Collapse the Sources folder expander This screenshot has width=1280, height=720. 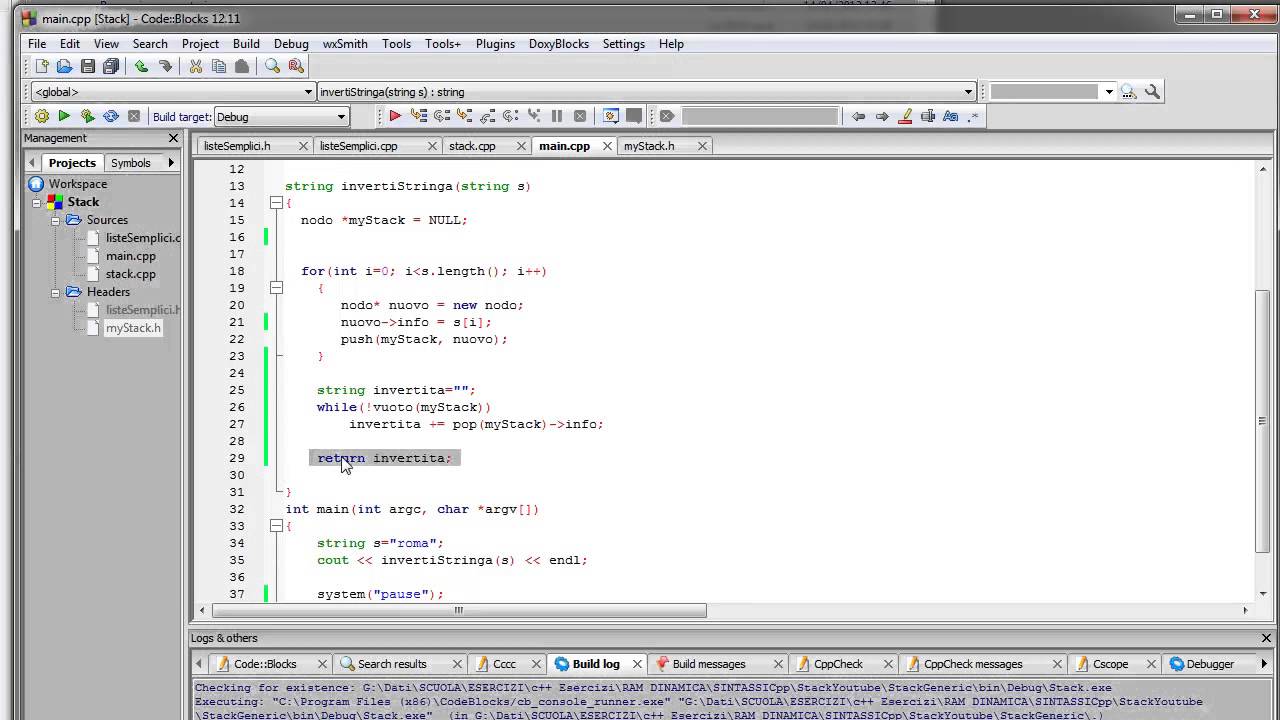(x=56, y=220)
